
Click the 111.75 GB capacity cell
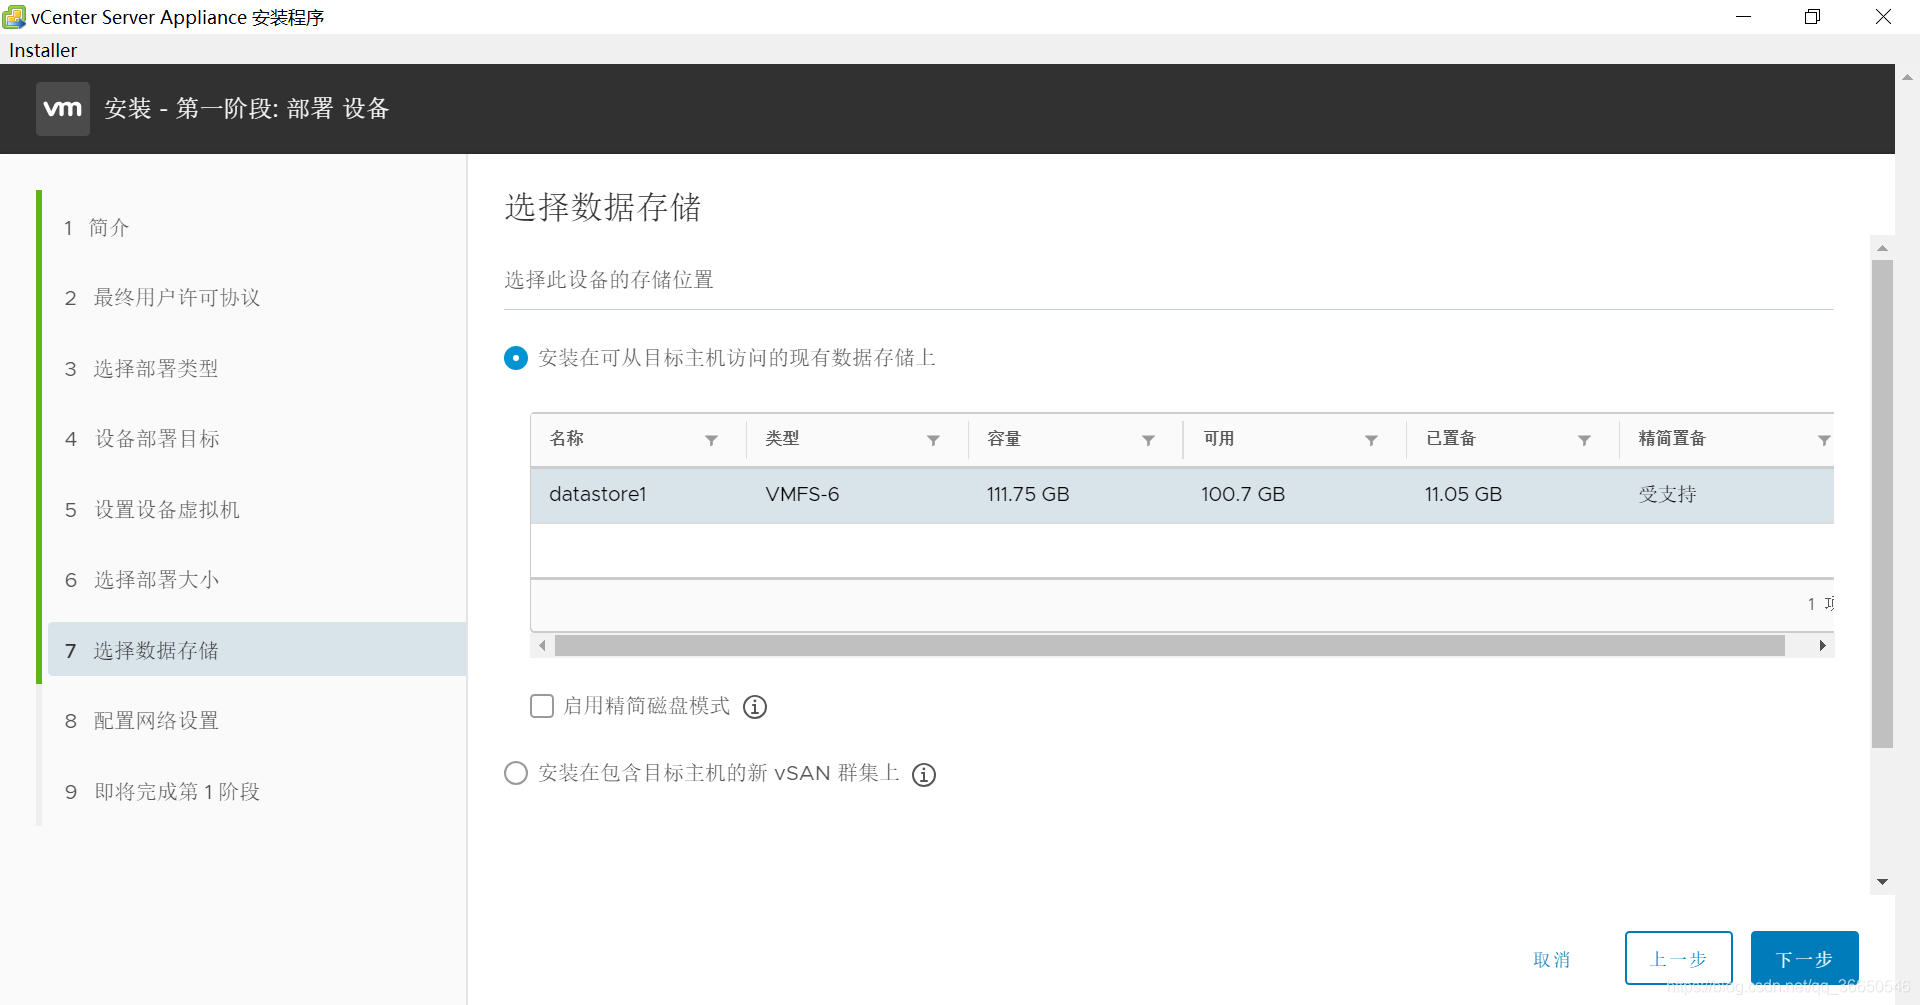tap(1028, 494)
